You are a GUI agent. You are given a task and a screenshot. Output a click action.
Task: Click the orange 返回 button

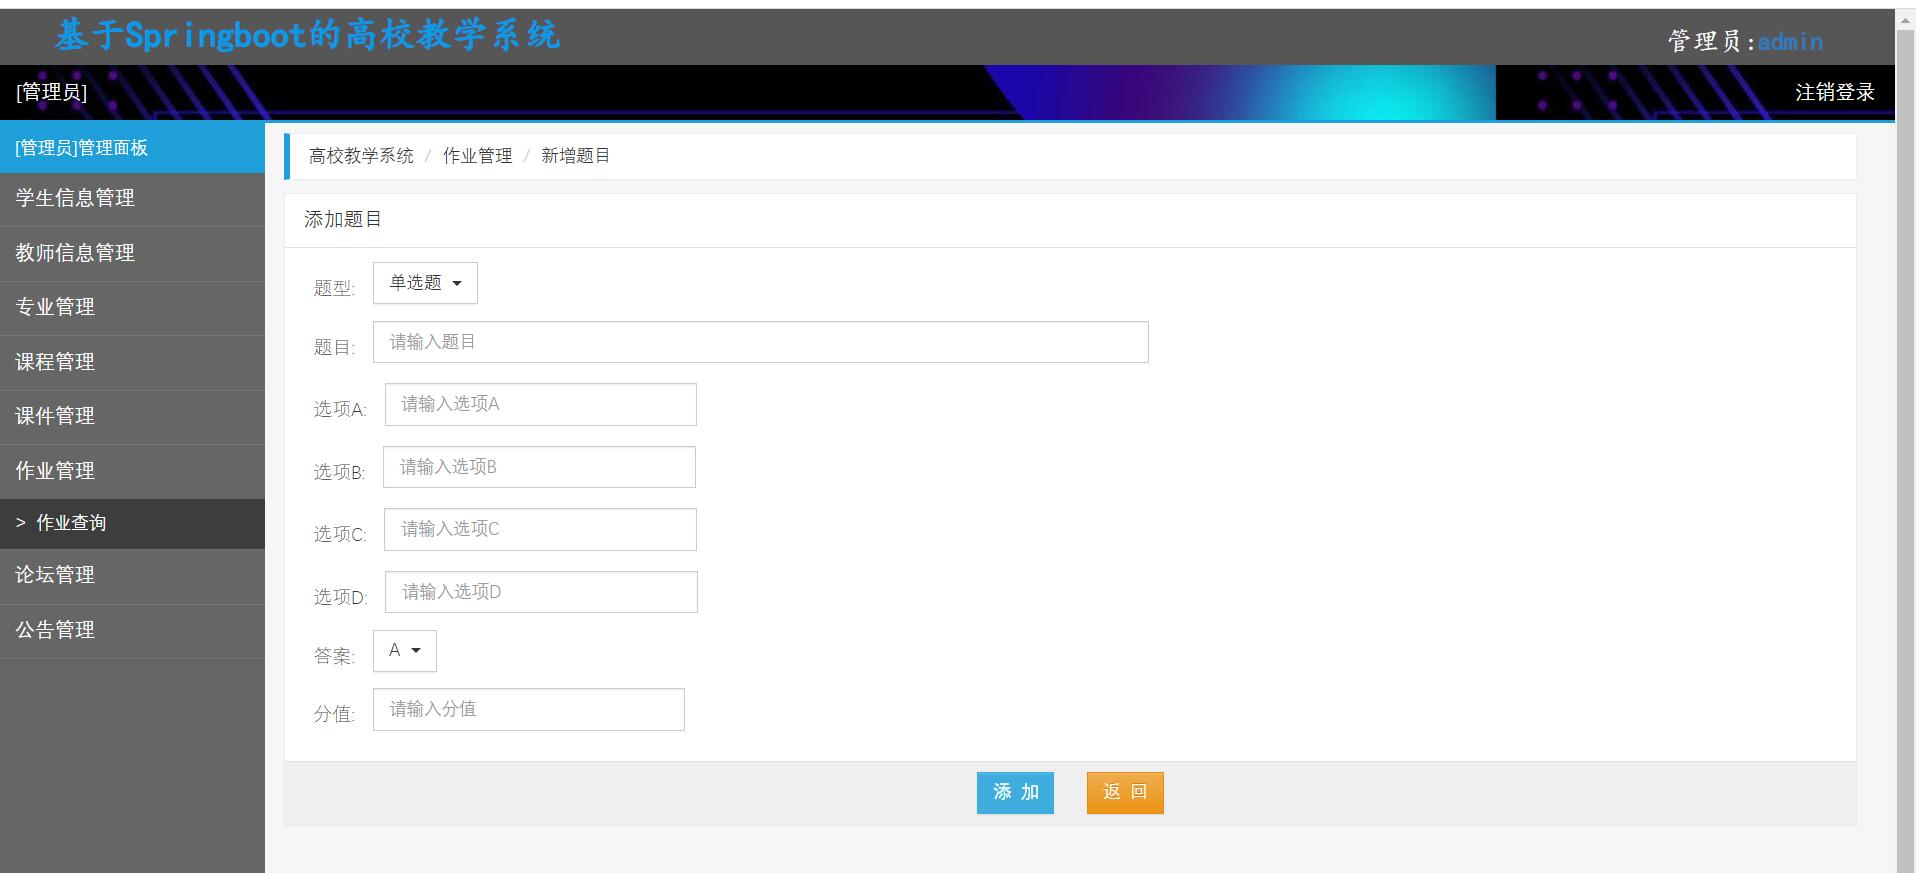(1125, 793)
